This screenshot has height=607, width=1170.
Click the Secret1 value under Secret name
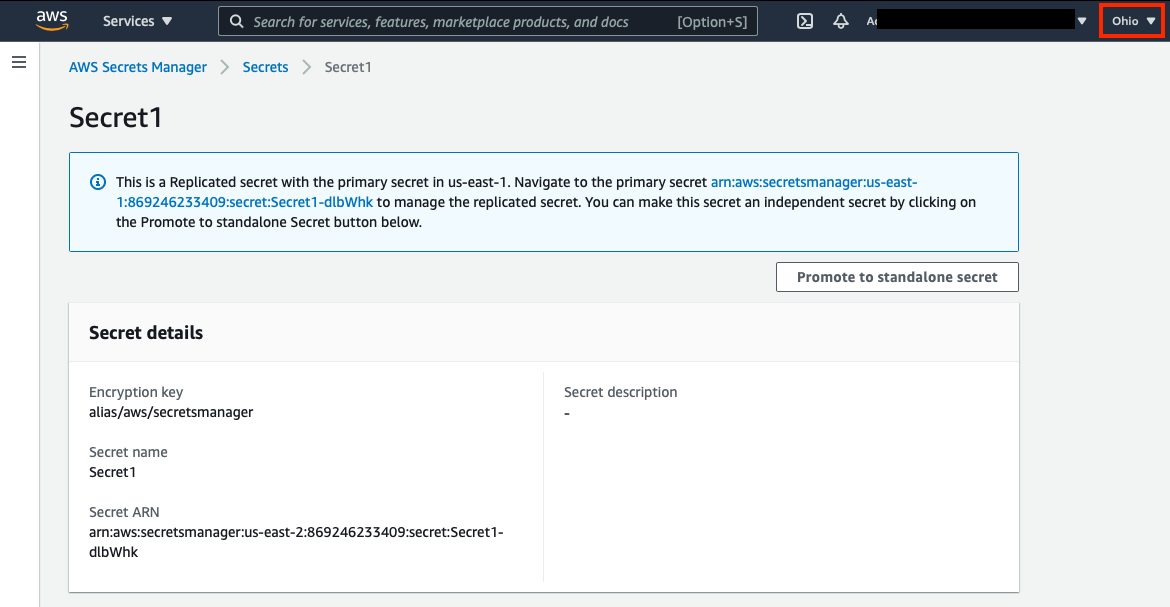[113, 472]
